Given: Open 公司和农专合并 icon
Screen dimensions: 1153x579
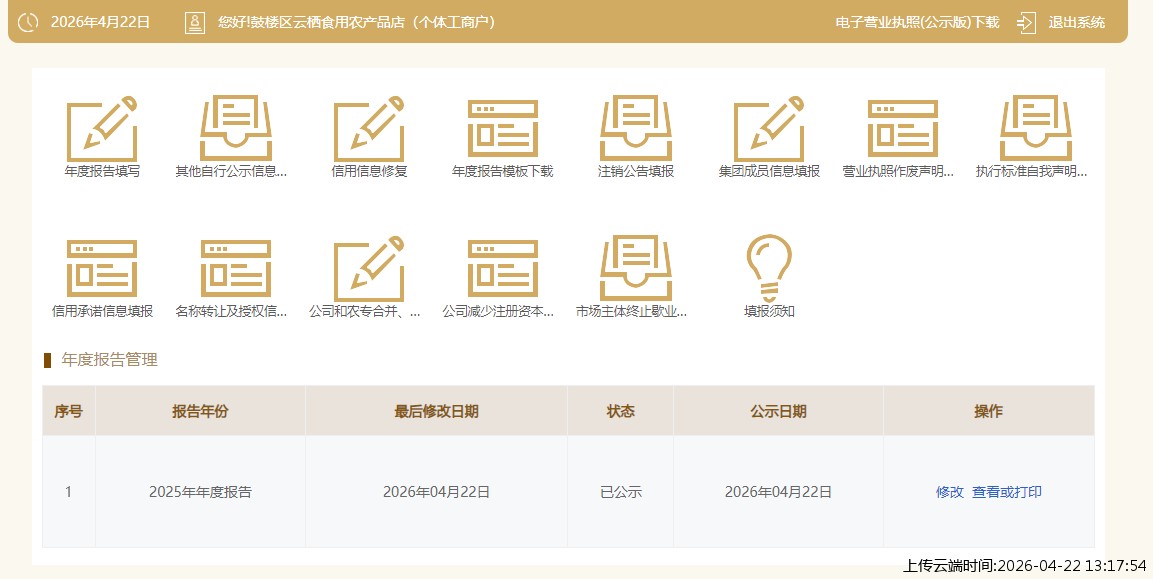Looking at the screenshot, I should pos(369,269).
